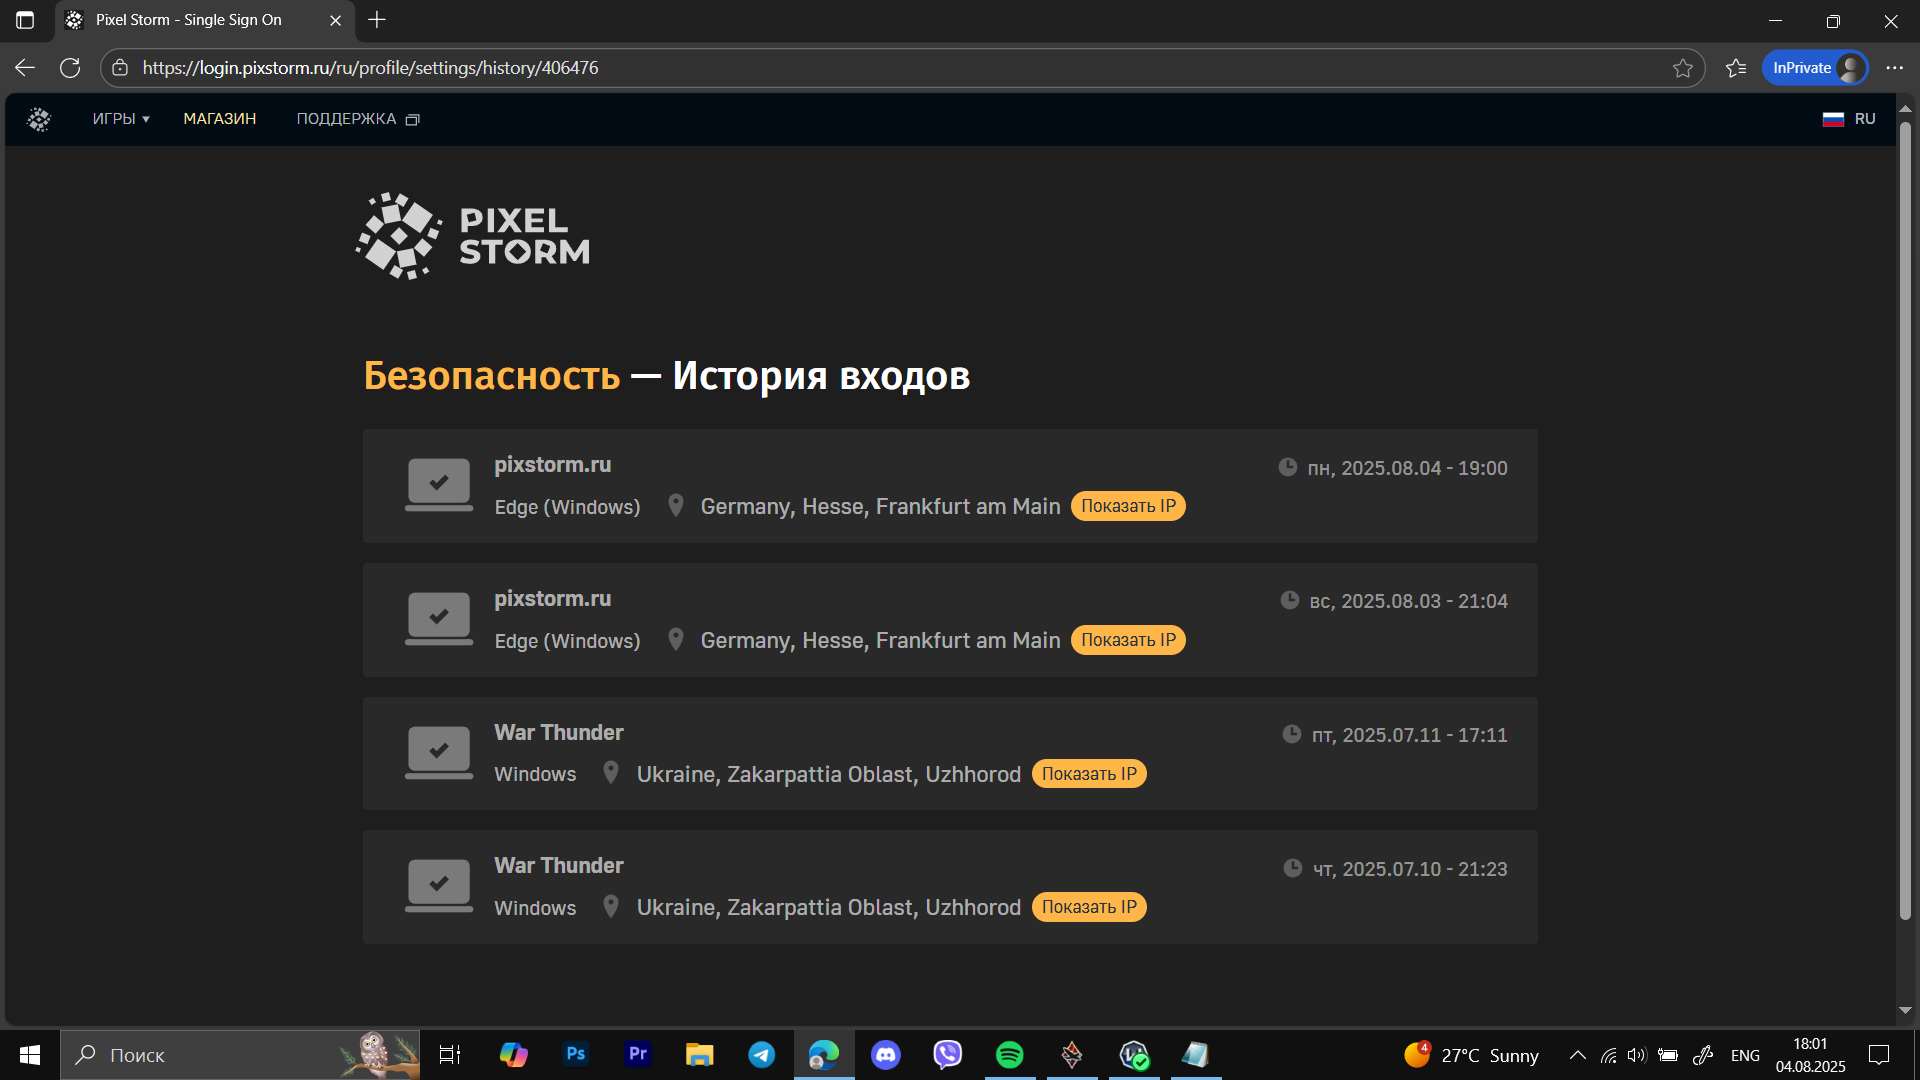
Task: Go to the Безопасность section link
Action: coord(492,376)
